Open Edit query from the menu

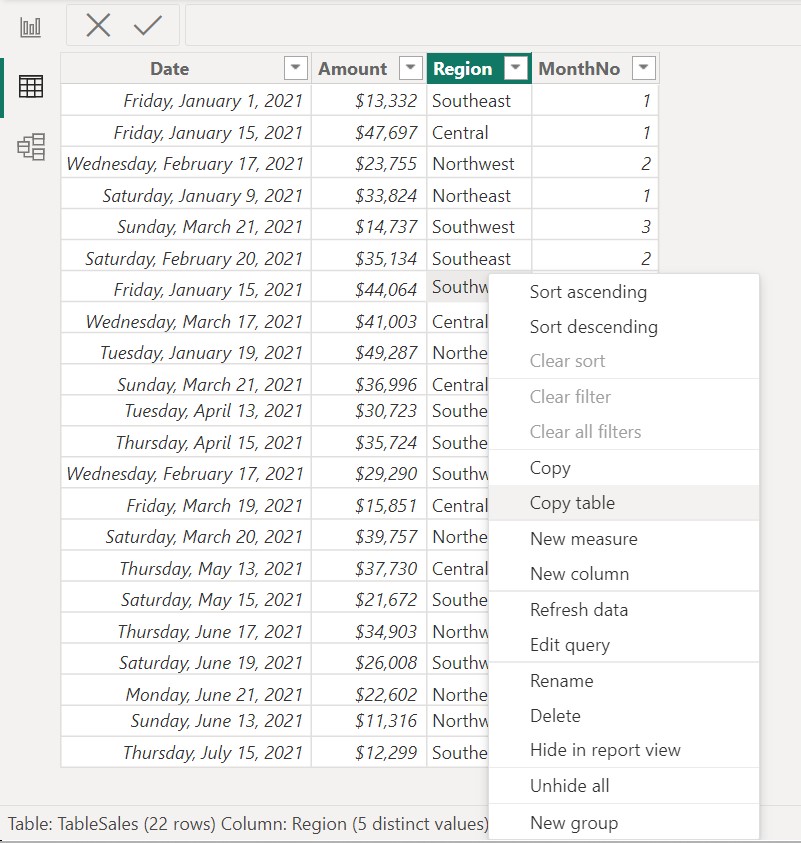pyautogui.click(x=570, y=646)
